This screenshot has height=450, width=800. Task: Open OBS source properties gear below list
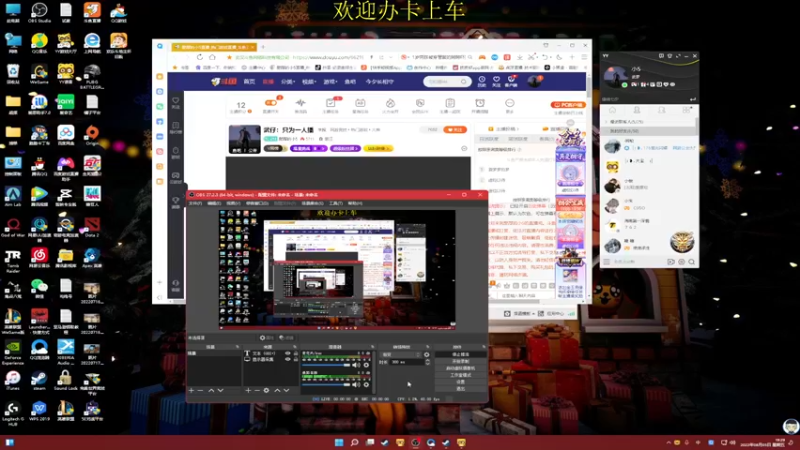coord(266,390)
